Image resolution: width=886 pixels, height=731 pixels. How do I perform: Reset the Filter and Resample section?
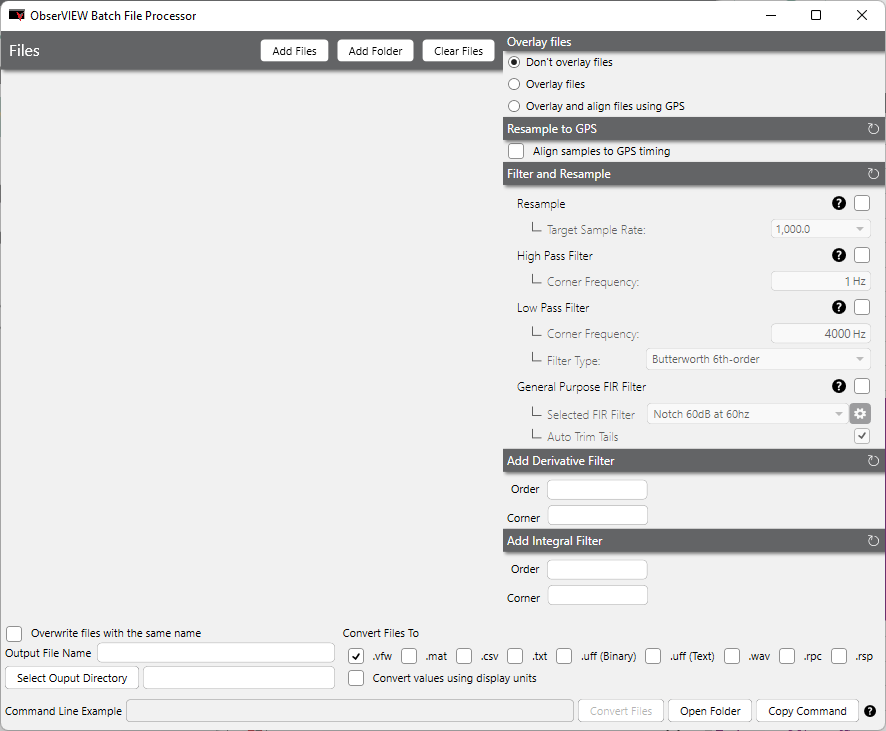(x=873, y=174)
